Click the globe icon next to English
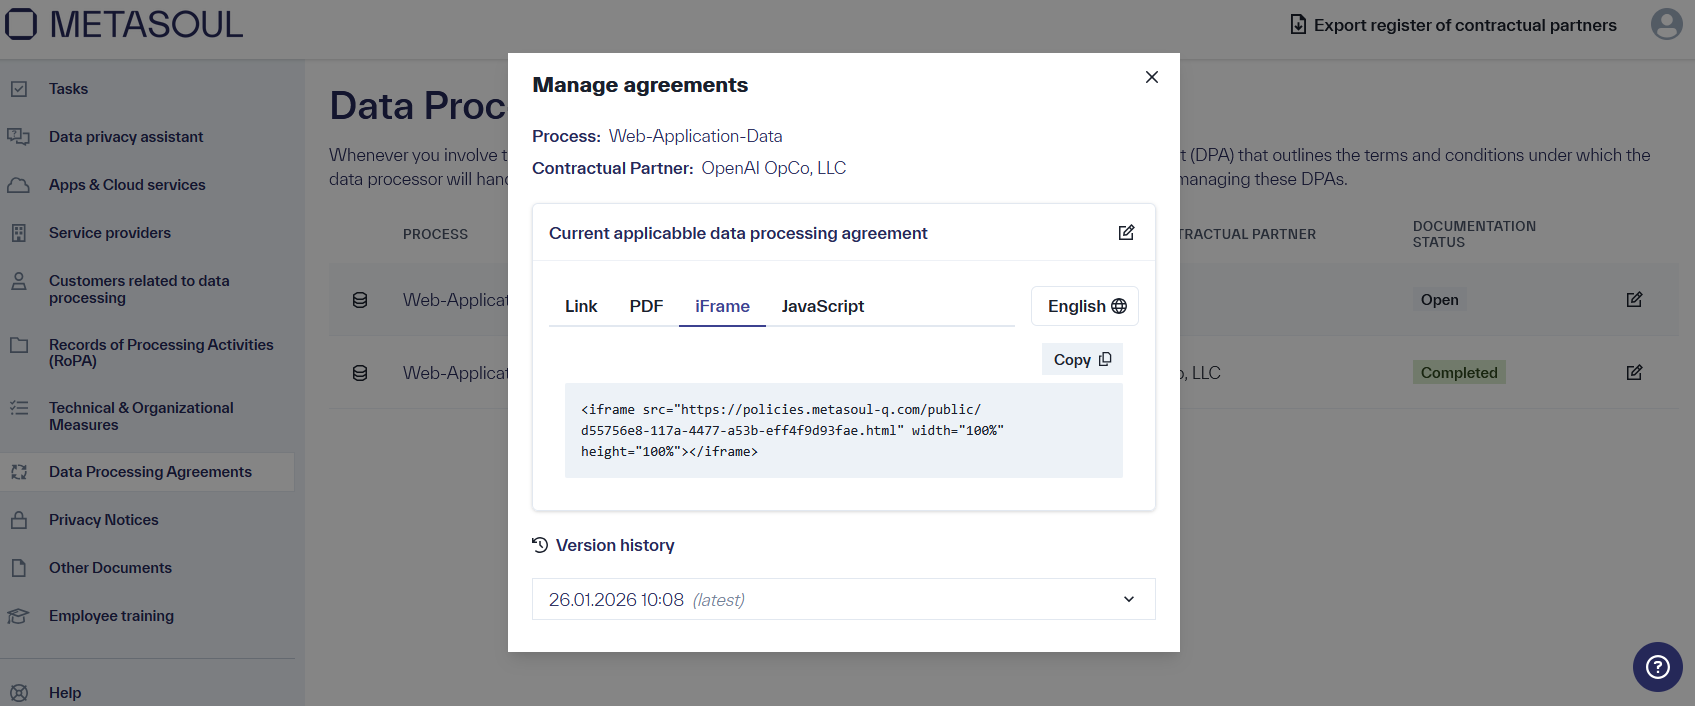Viewport: 1695px width, 706px height. (x=1119, y=306)
